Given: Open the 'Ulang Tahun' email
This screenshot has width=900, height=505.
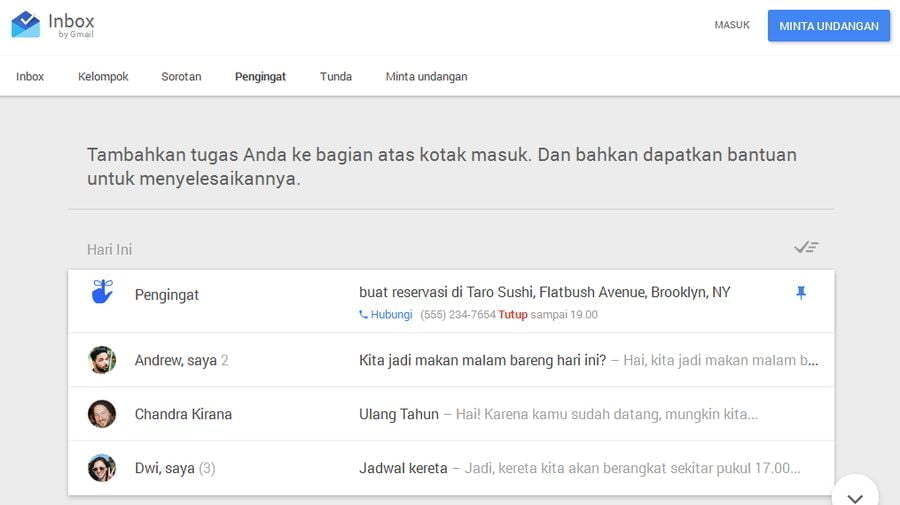Looking at the screenshot, I should coord(399,414).
